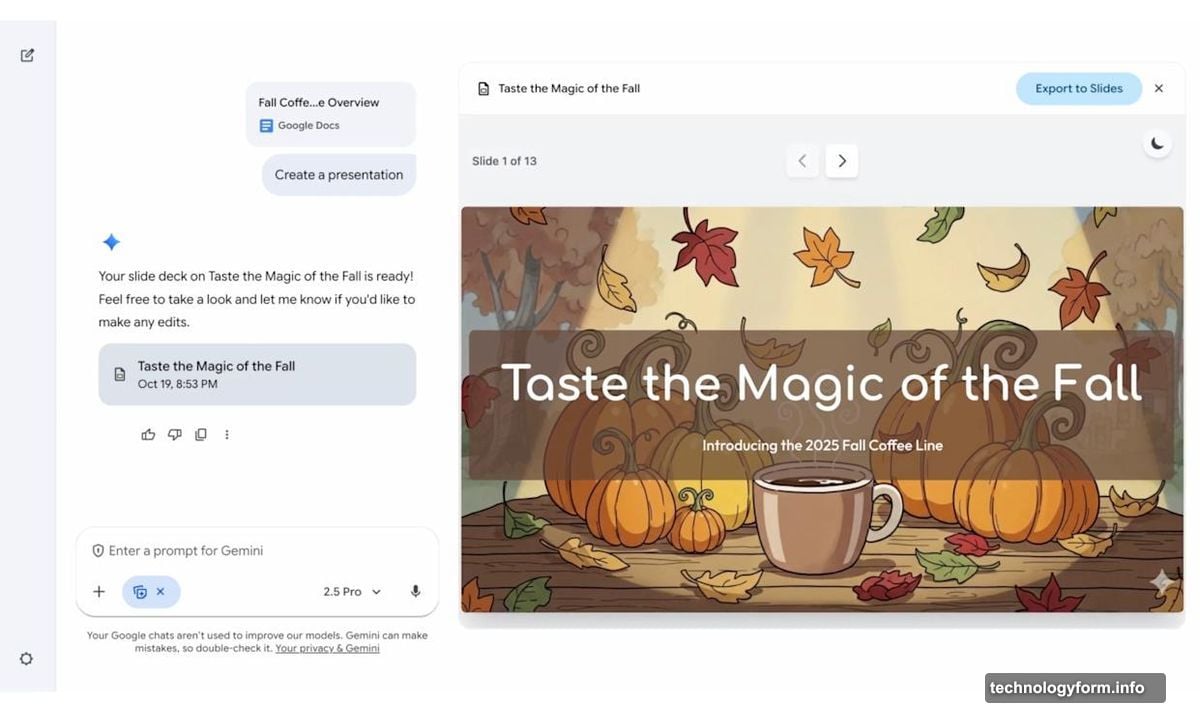This screenshot has height=713, width=1200.
Task: Click the panel title 'Taste the Magic of the Fall'
Action: (x=569, y=89)
